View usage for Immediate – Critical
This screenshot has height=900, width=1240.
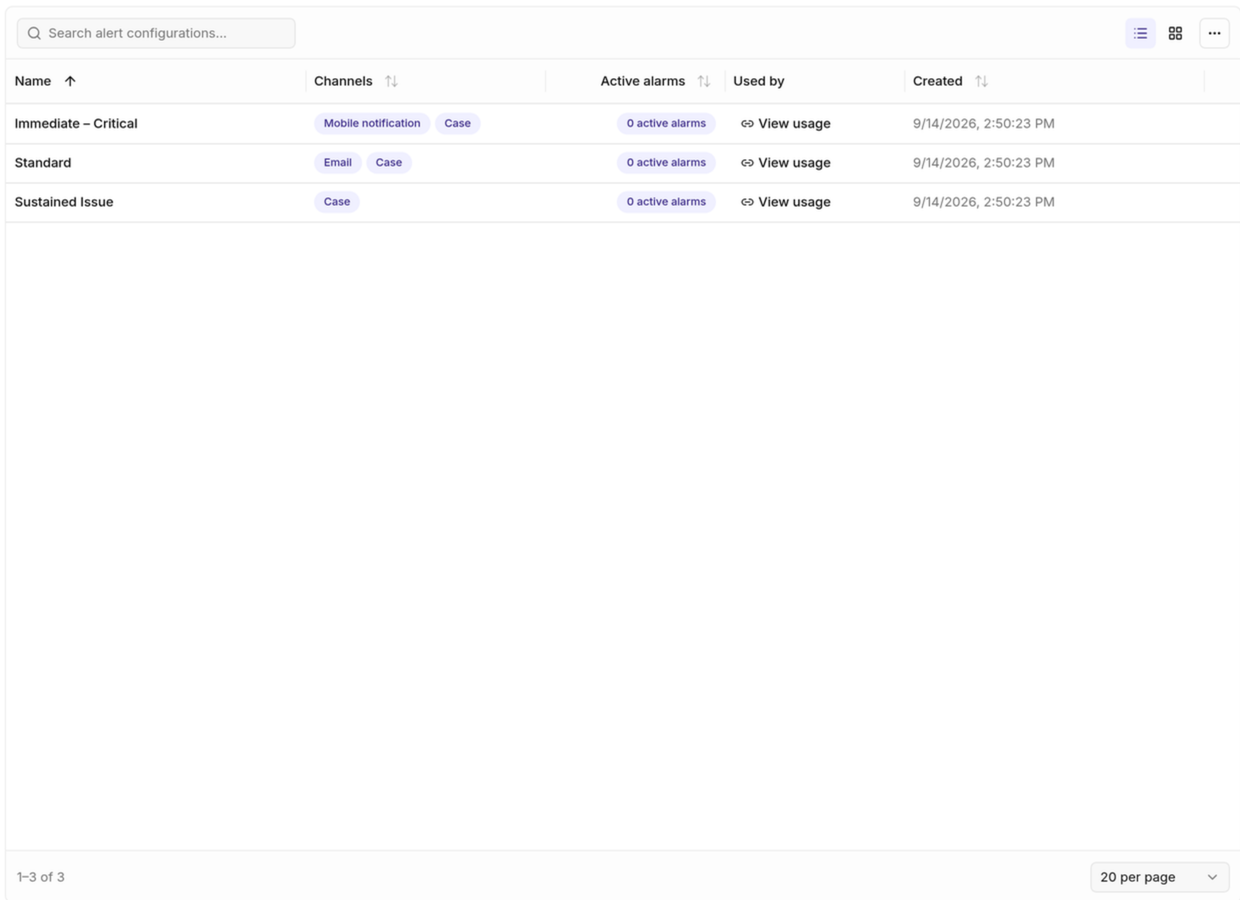tap(786, 124)
